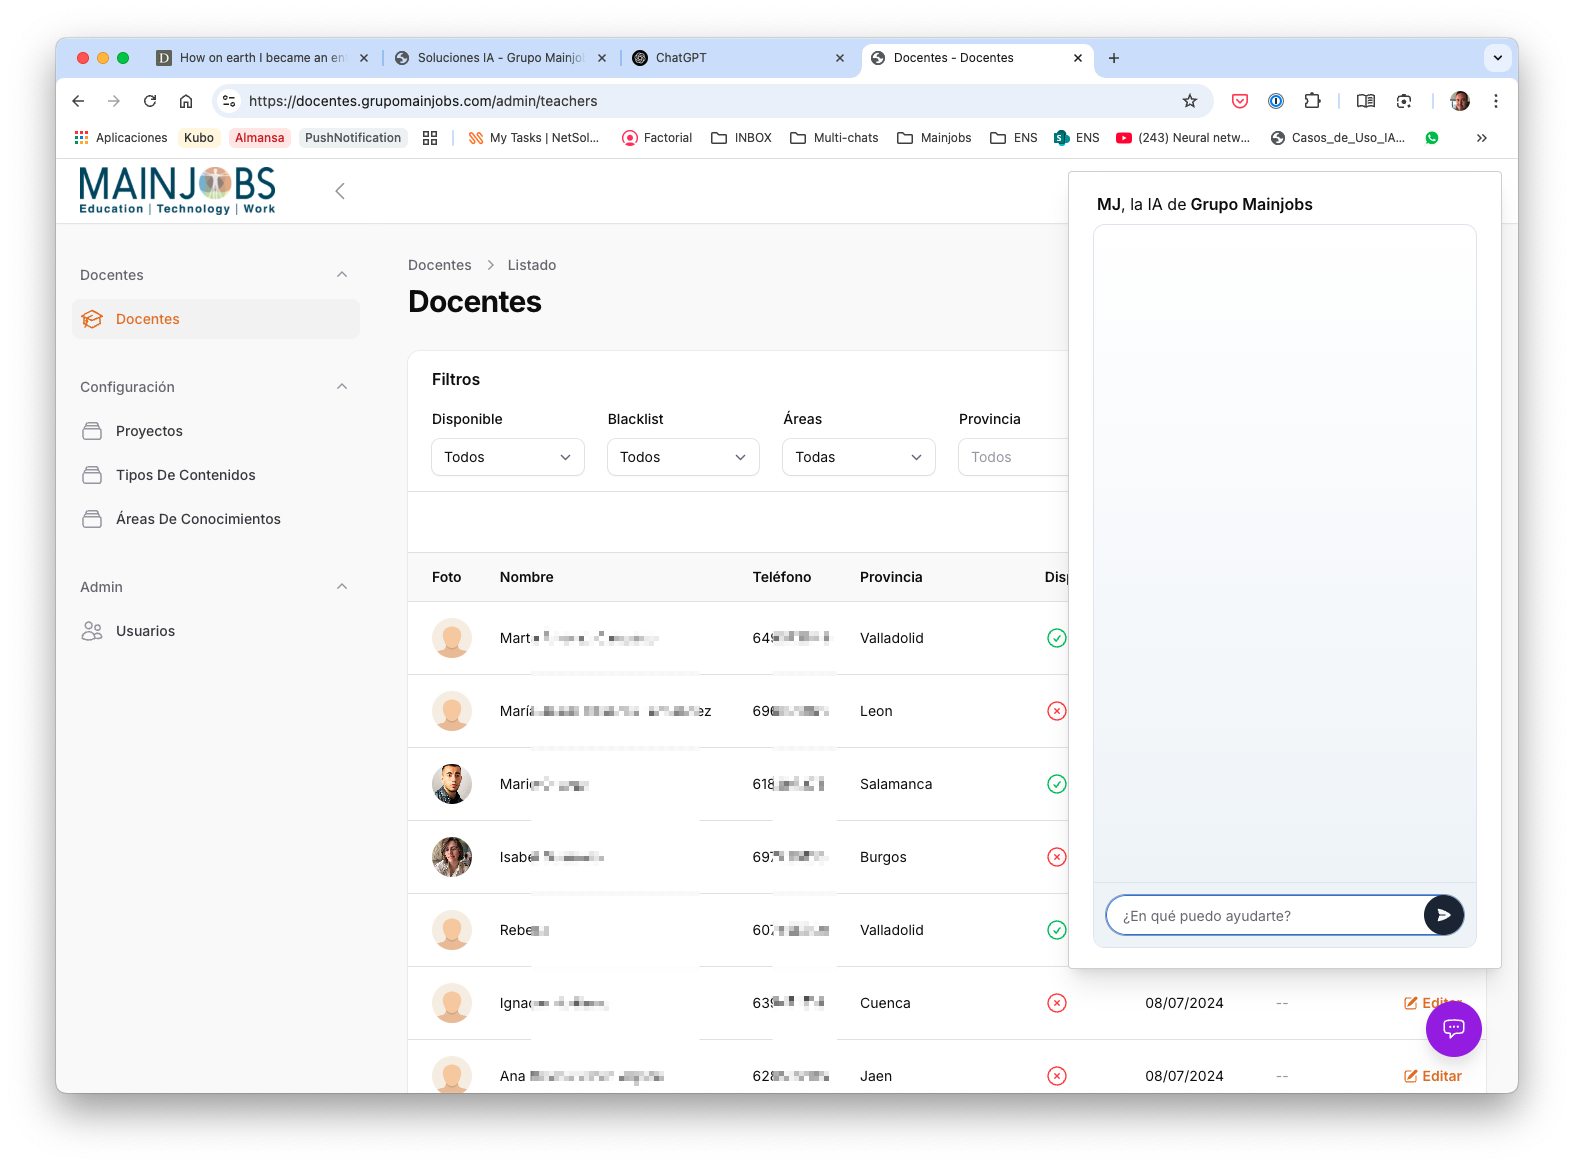This screenshot has height=1167, width=1574.
Task: Open the Chrome three-dot menu
Action: click(1495, 101)
